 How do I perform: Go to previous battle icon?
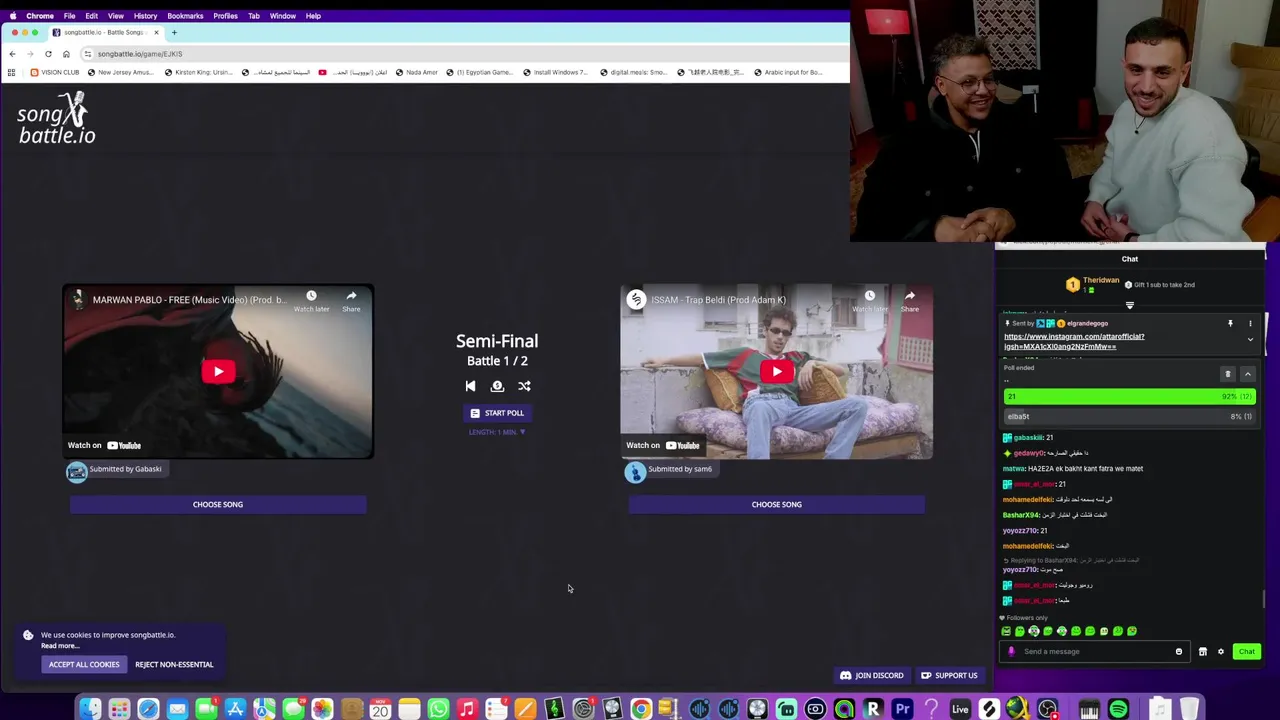pos(470,386)
